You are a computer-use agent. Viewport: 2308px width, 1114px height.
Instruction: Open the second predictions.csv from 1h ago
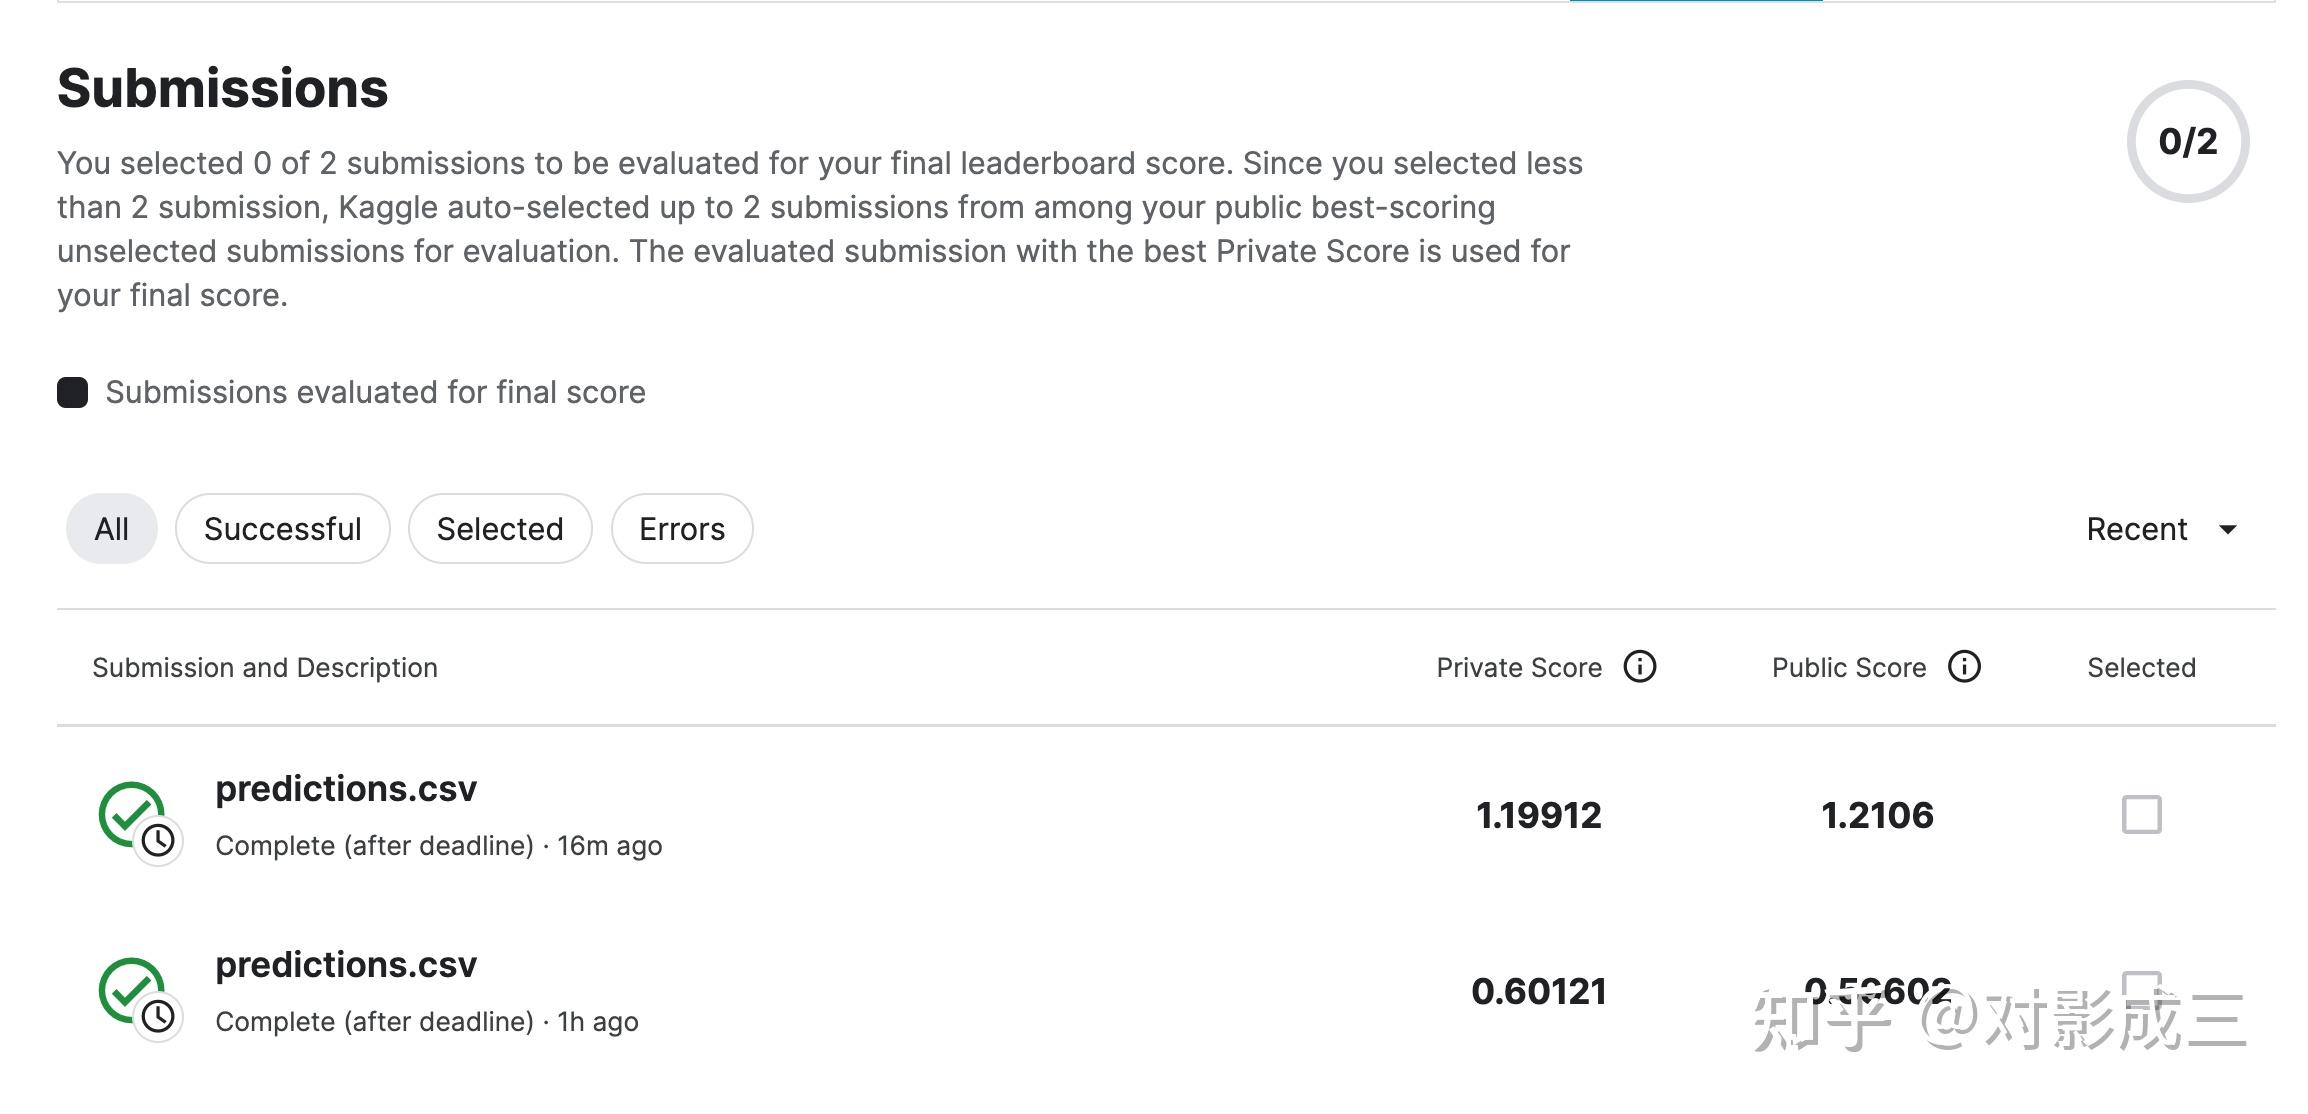click(346, 965)
